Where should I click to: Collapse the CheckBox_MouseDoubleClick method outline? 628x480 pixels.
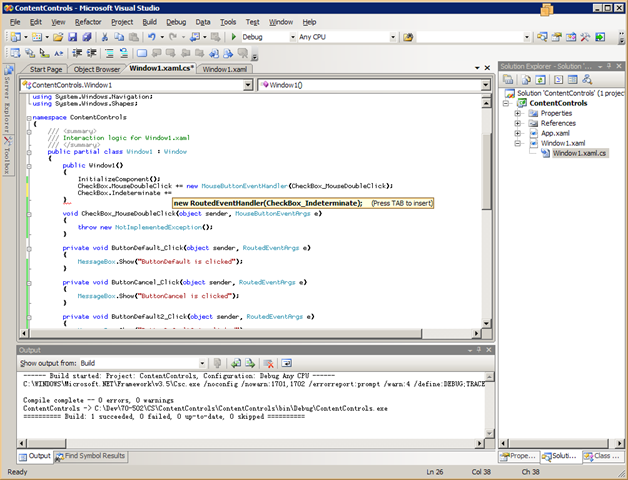point(29,214)
